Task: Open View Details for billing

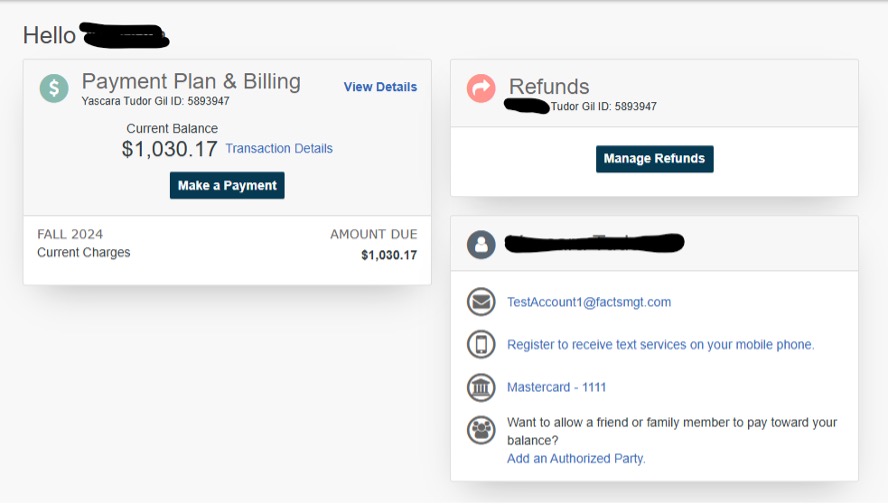Action: (380, 87)
